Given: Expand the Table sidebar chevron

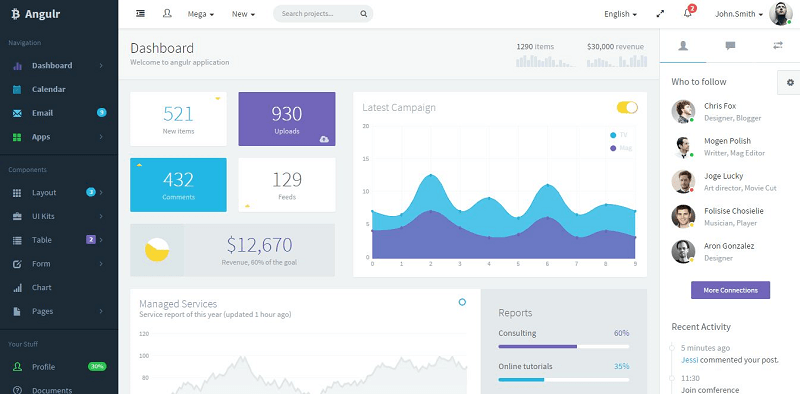Looking at the screenshot, I should (x=101, y=240).
